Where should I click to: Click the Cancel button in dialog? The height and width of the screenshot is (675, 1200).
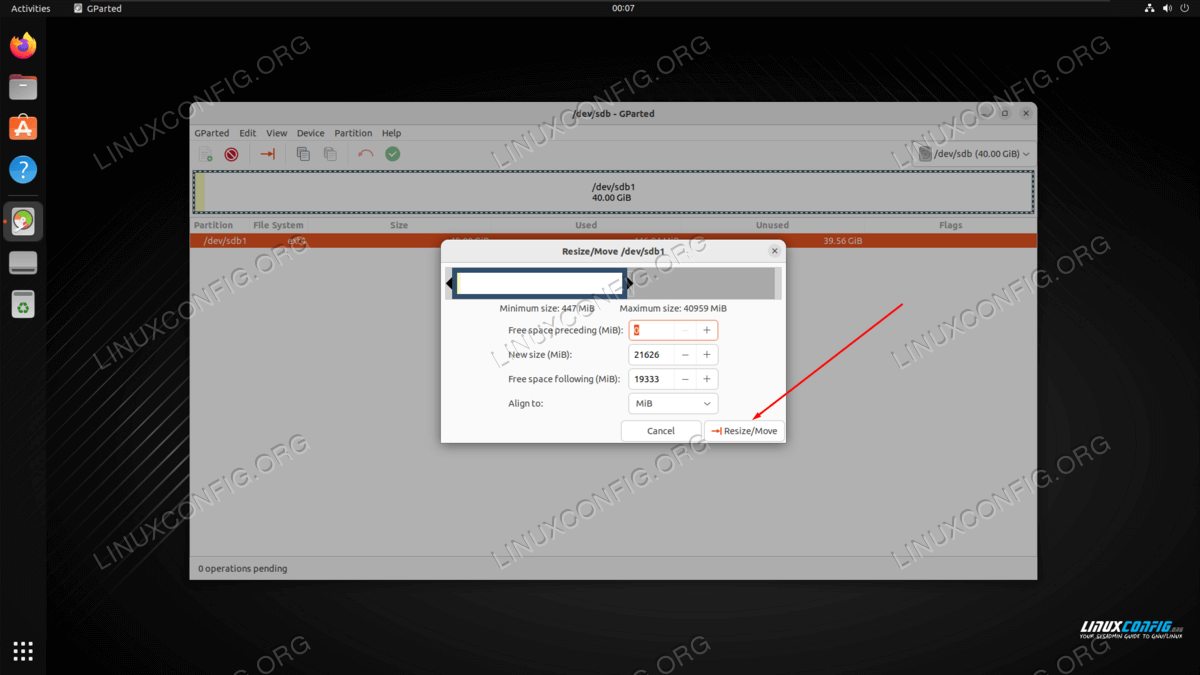pyautogui.click(x=661, y=431)
